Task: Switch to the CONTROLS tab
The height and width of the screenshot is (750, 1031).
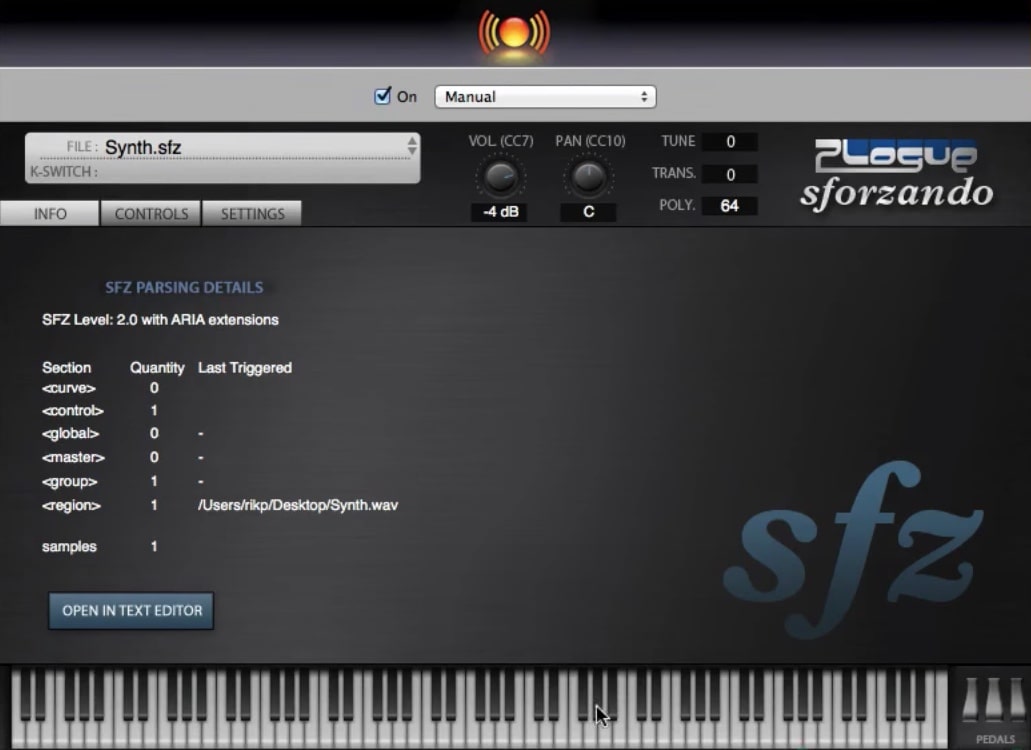Action: [150, 213]
